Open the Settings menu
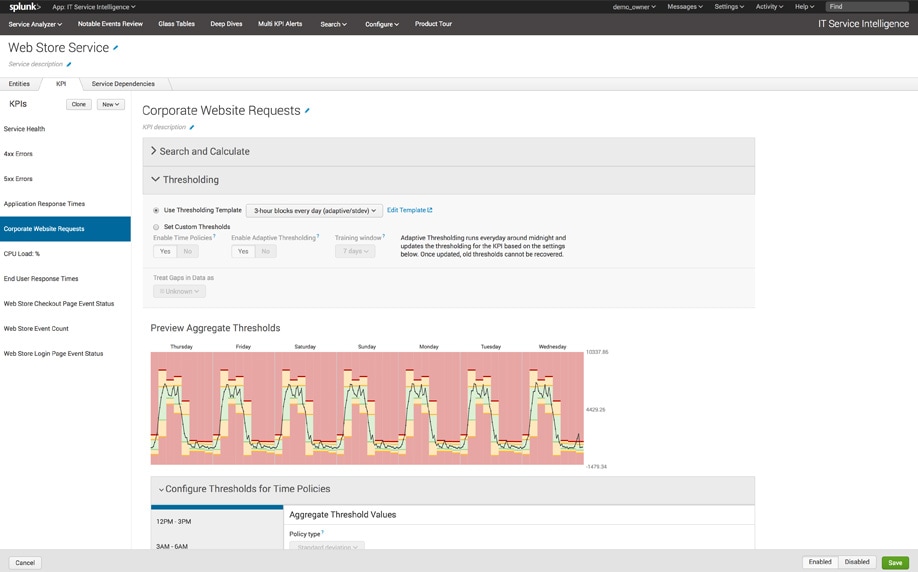The image size is (918, 572). (x=729, y=7)
